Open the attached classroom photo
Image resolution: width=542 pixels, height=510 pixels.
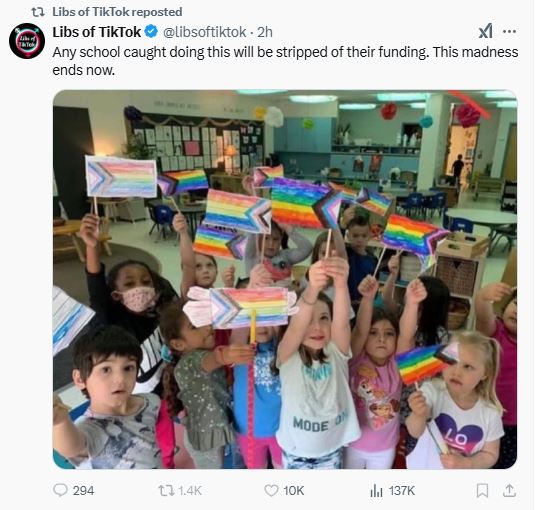[x=285, y=279]
